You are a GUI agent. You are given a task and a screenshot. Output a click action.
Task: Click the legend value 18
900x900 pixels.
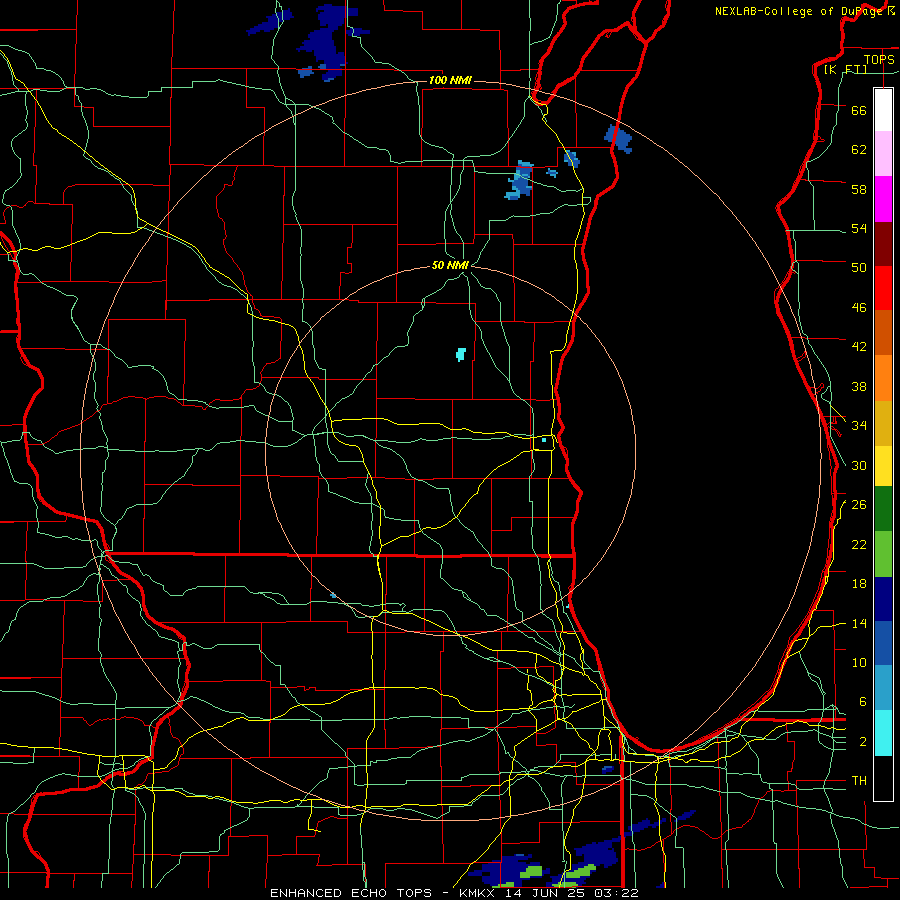coord(859,584)
